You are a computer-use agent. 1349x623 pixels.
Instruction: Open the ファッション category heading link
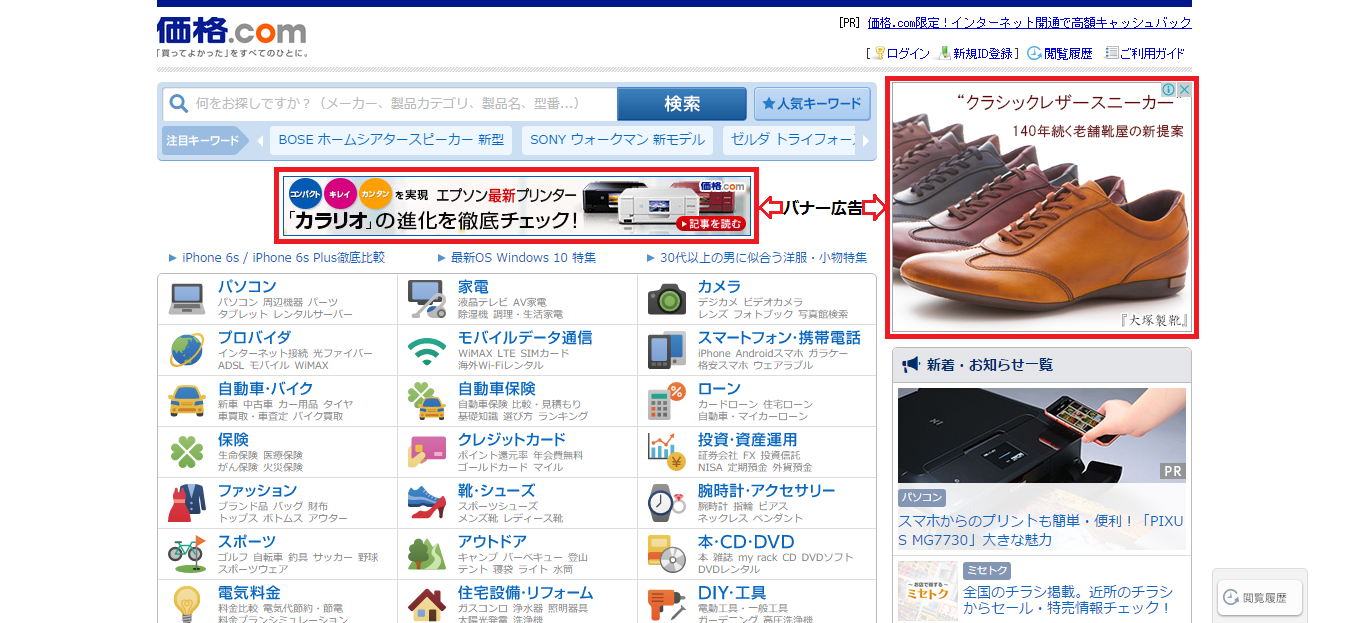[258, 491]
